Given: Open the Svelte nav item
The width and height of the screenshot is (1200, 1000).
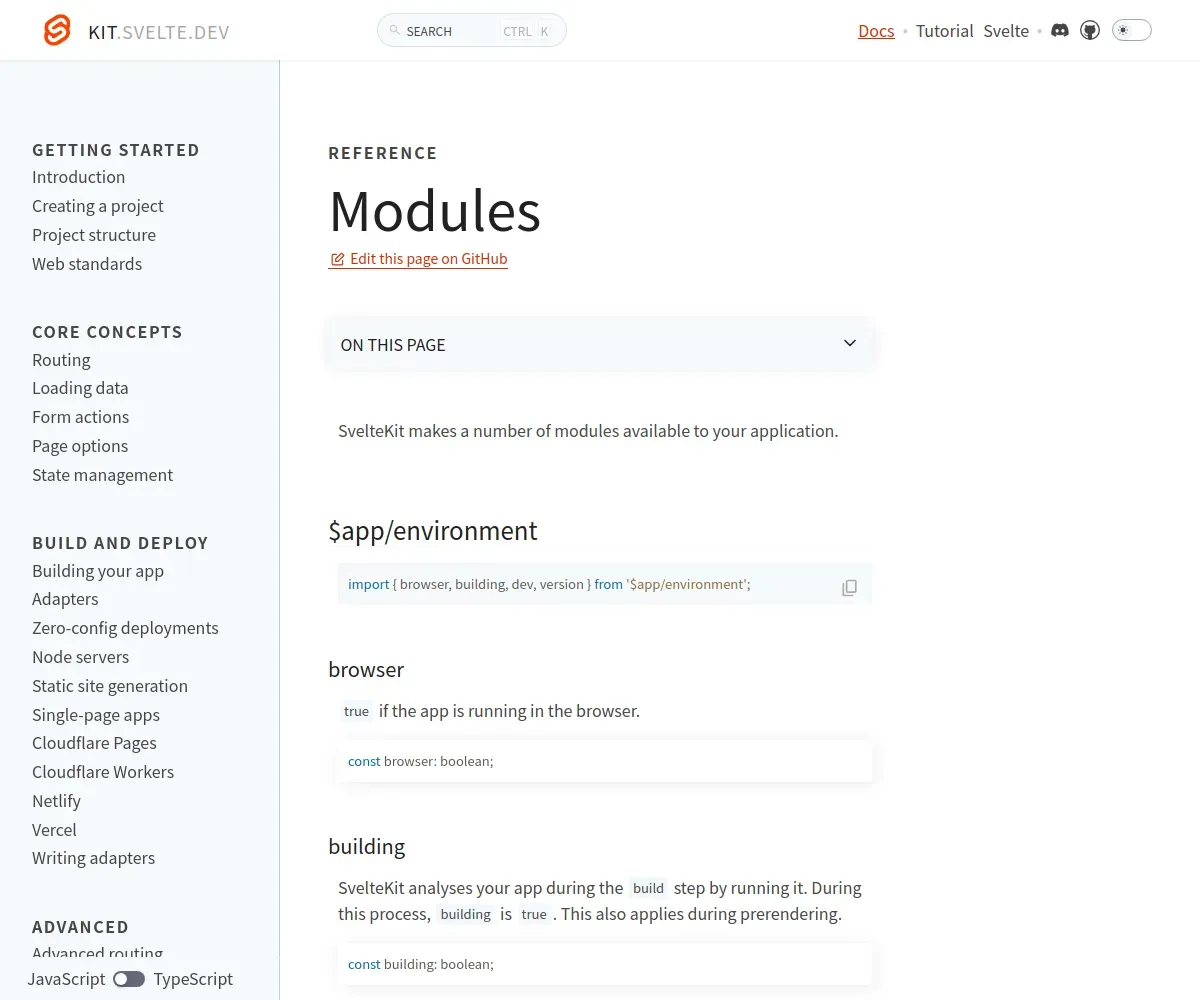Looking at the screenshot, I should (x=1006, y=31).
